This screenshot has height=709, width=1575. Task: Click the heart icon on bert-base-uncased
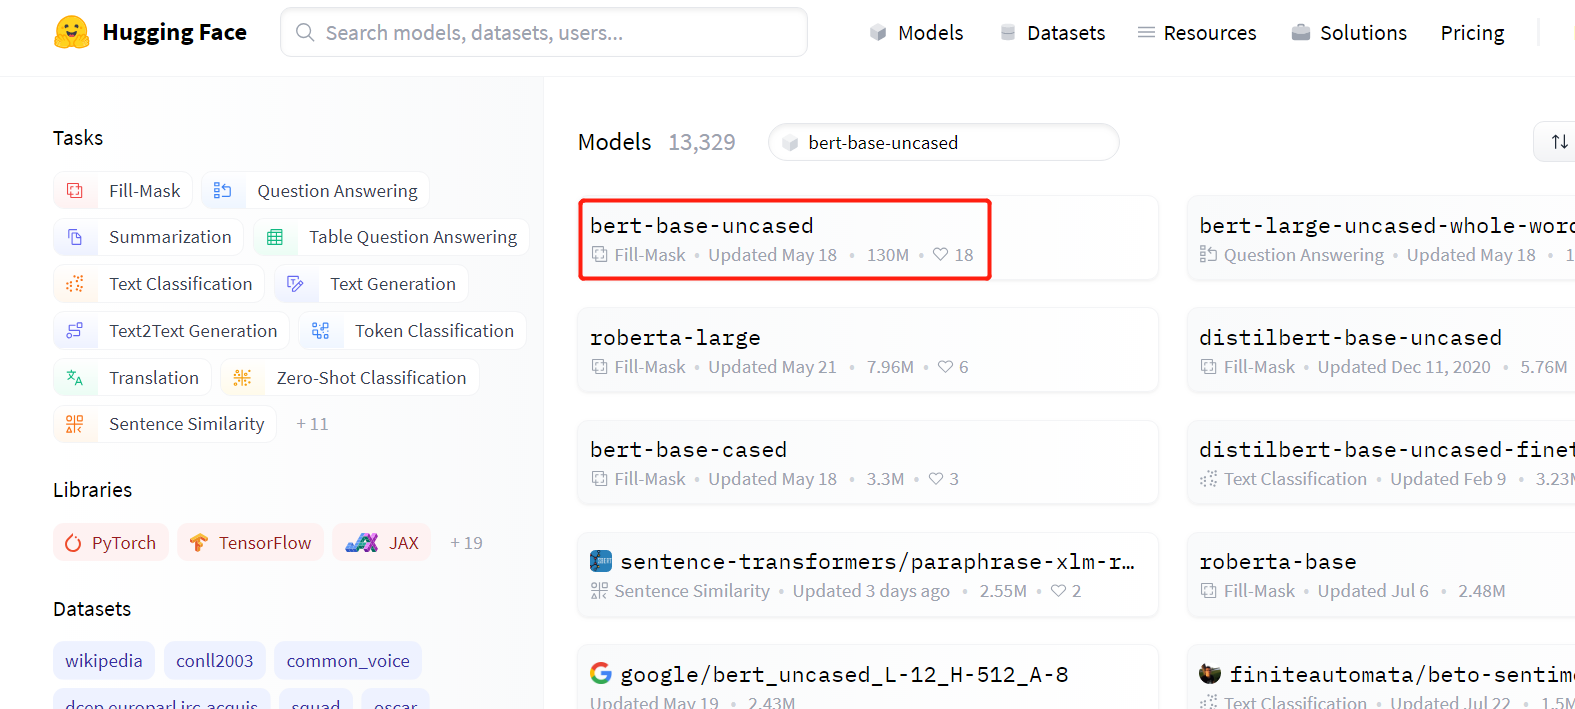[940, 254]
